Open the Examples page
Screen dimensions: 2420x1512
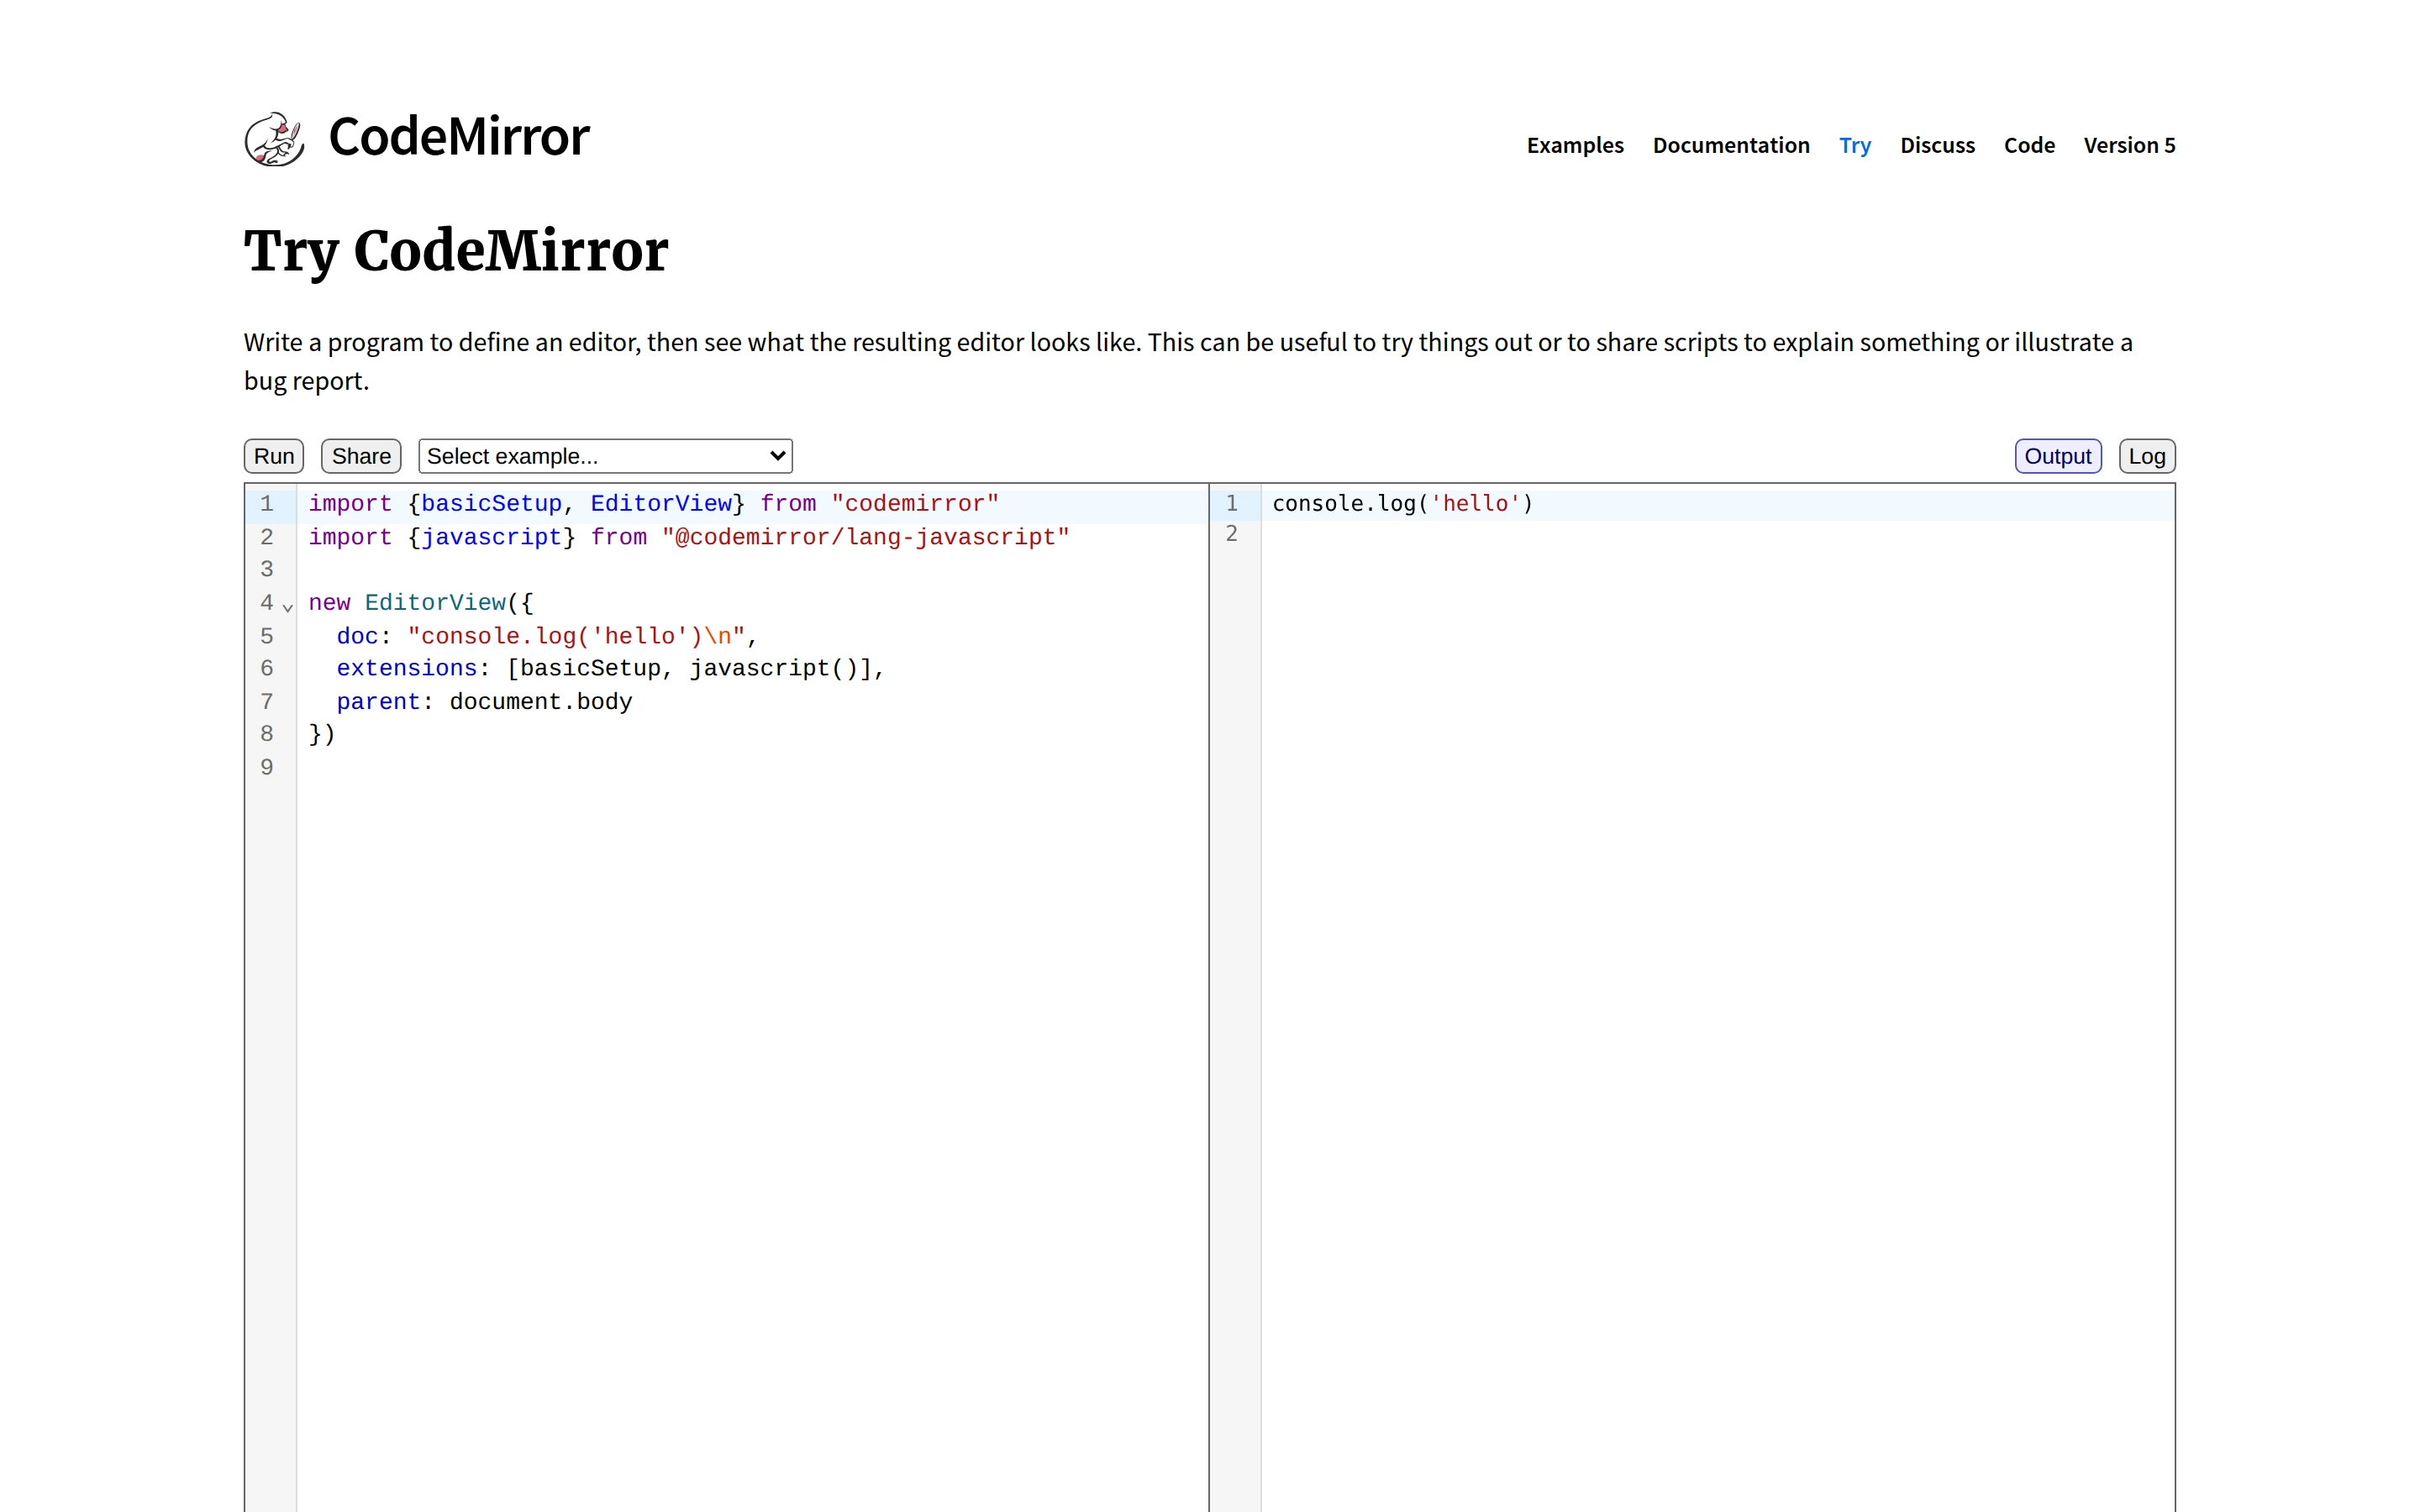[x=1574, y=145]
